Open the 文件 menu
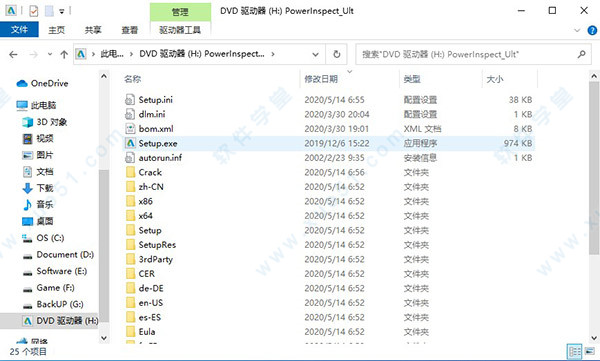The image size is (600, 361). pyautogui.click(x=19, y=29)
